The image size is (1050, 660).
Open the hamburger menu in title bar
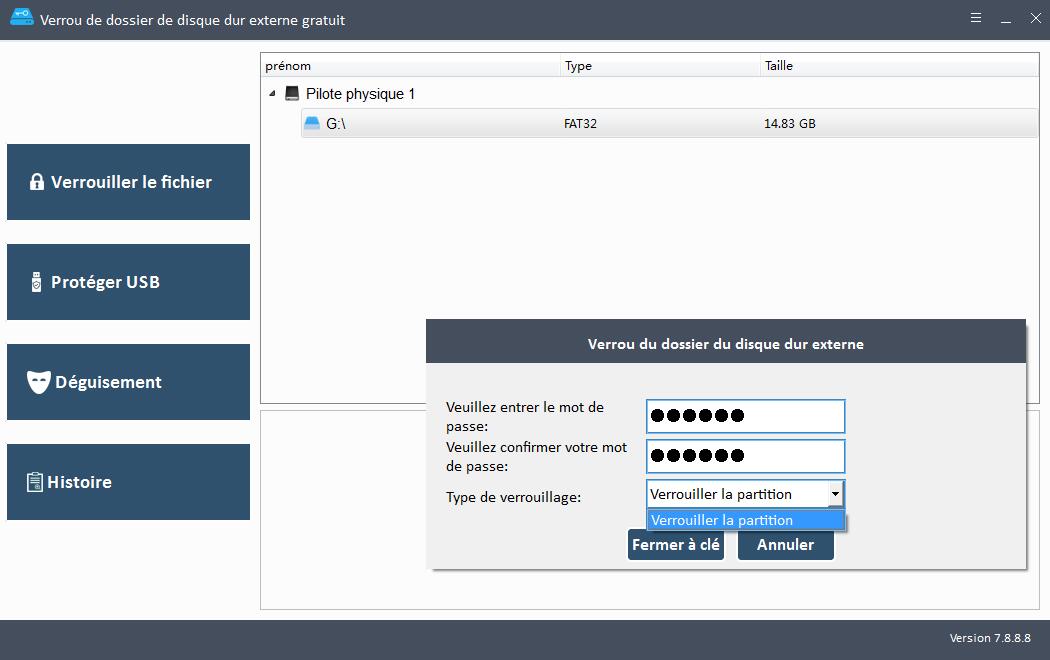pos(976,18)
